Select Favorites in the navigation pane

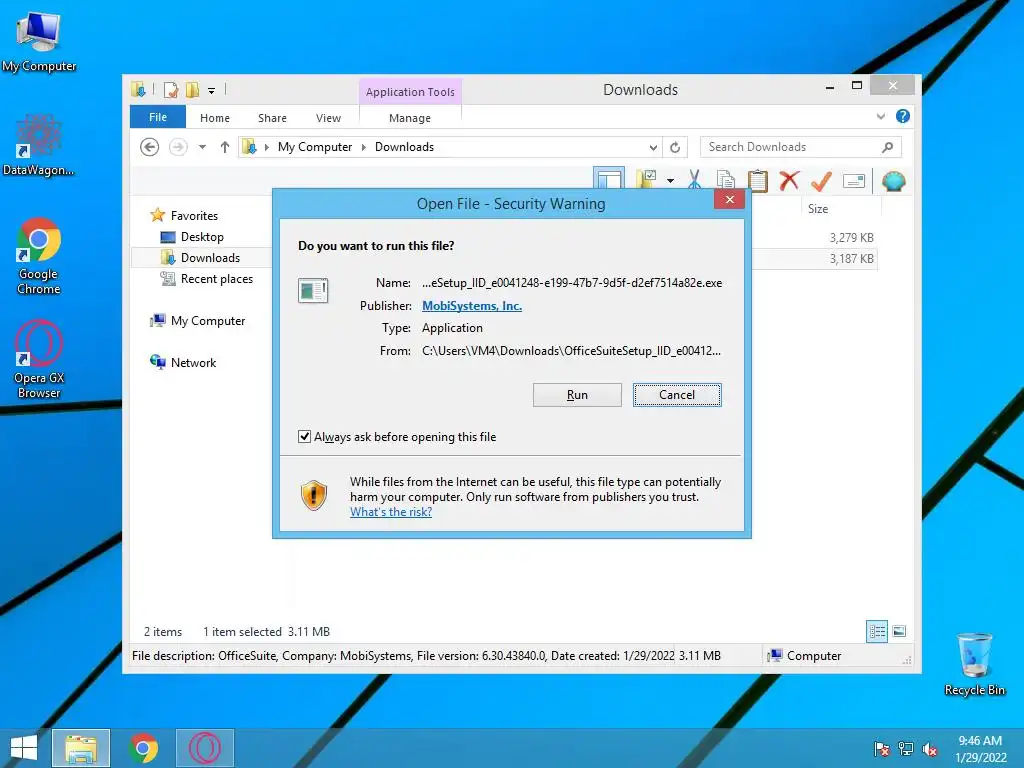(194, 216)
